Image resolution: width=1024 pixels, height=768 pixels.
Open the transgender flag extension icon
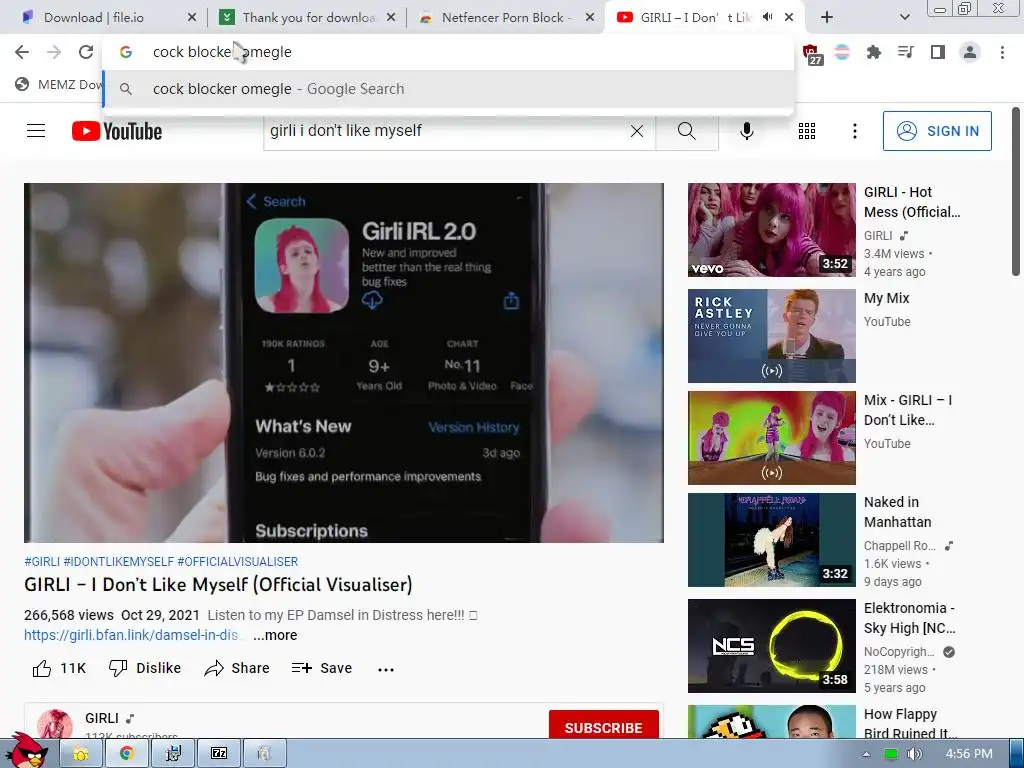(x=842, y=52)
